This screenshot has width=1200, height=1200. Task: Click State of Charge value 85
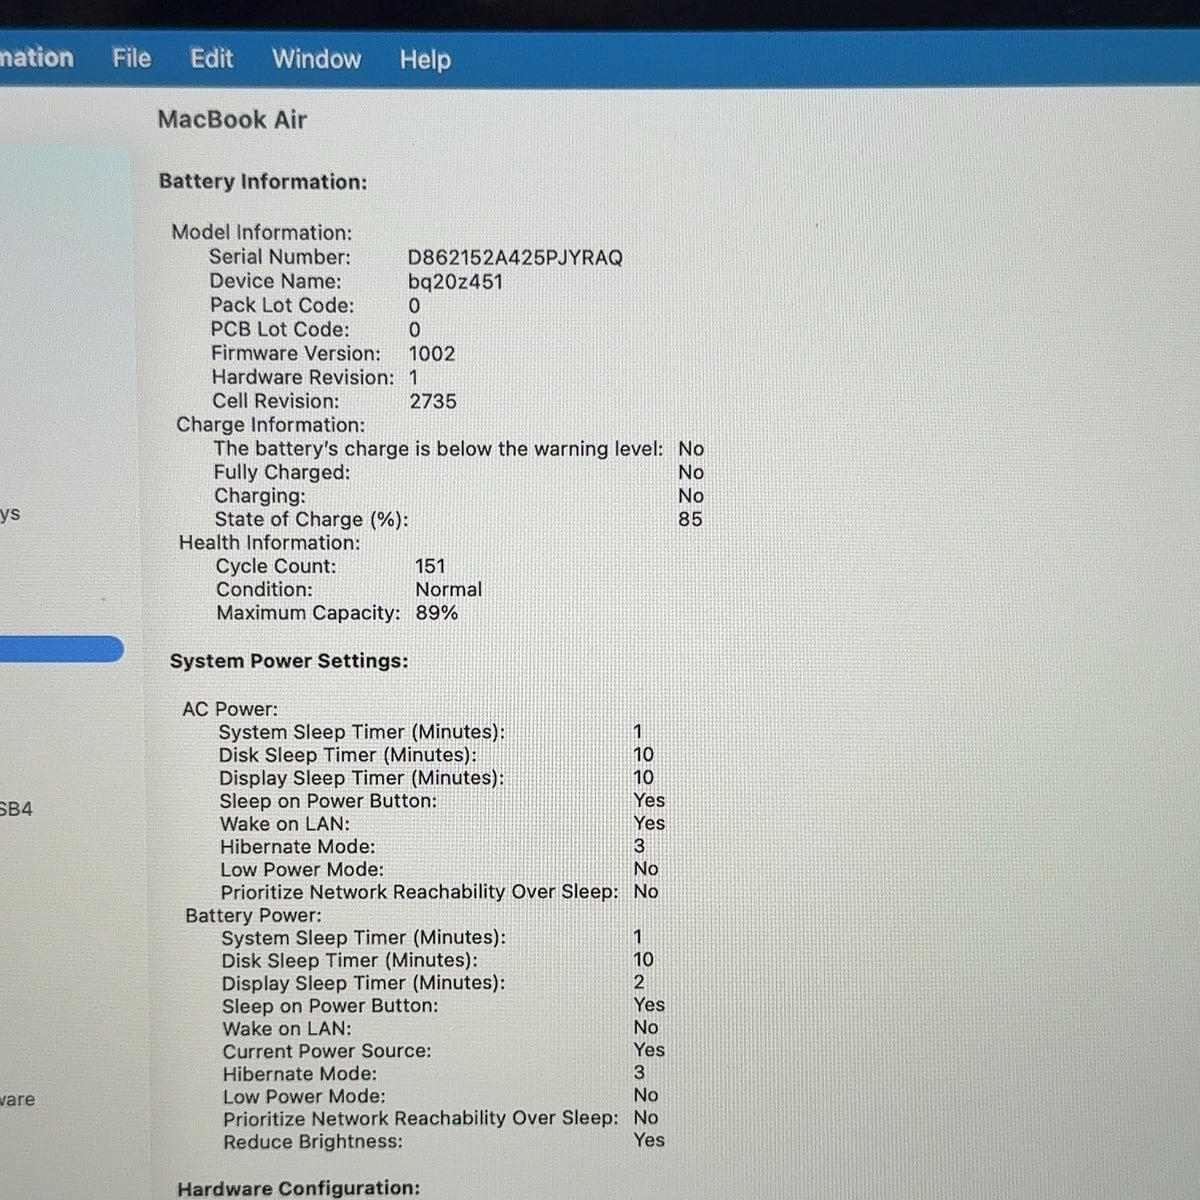tap(690, 519)
